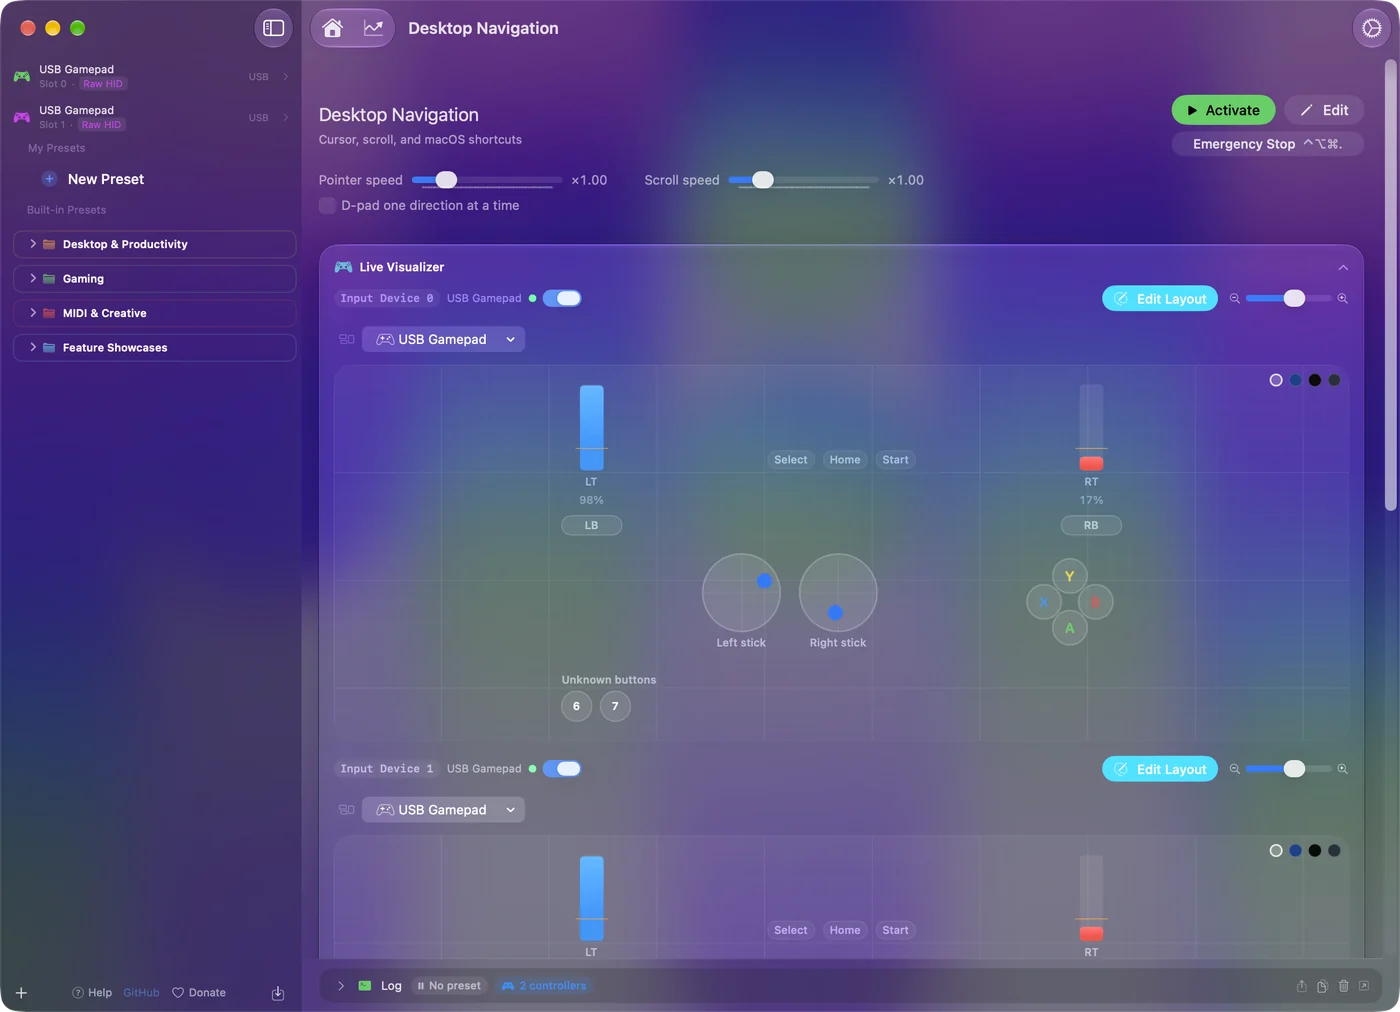Disable the Input Device 0 toggle

(562, 298)
